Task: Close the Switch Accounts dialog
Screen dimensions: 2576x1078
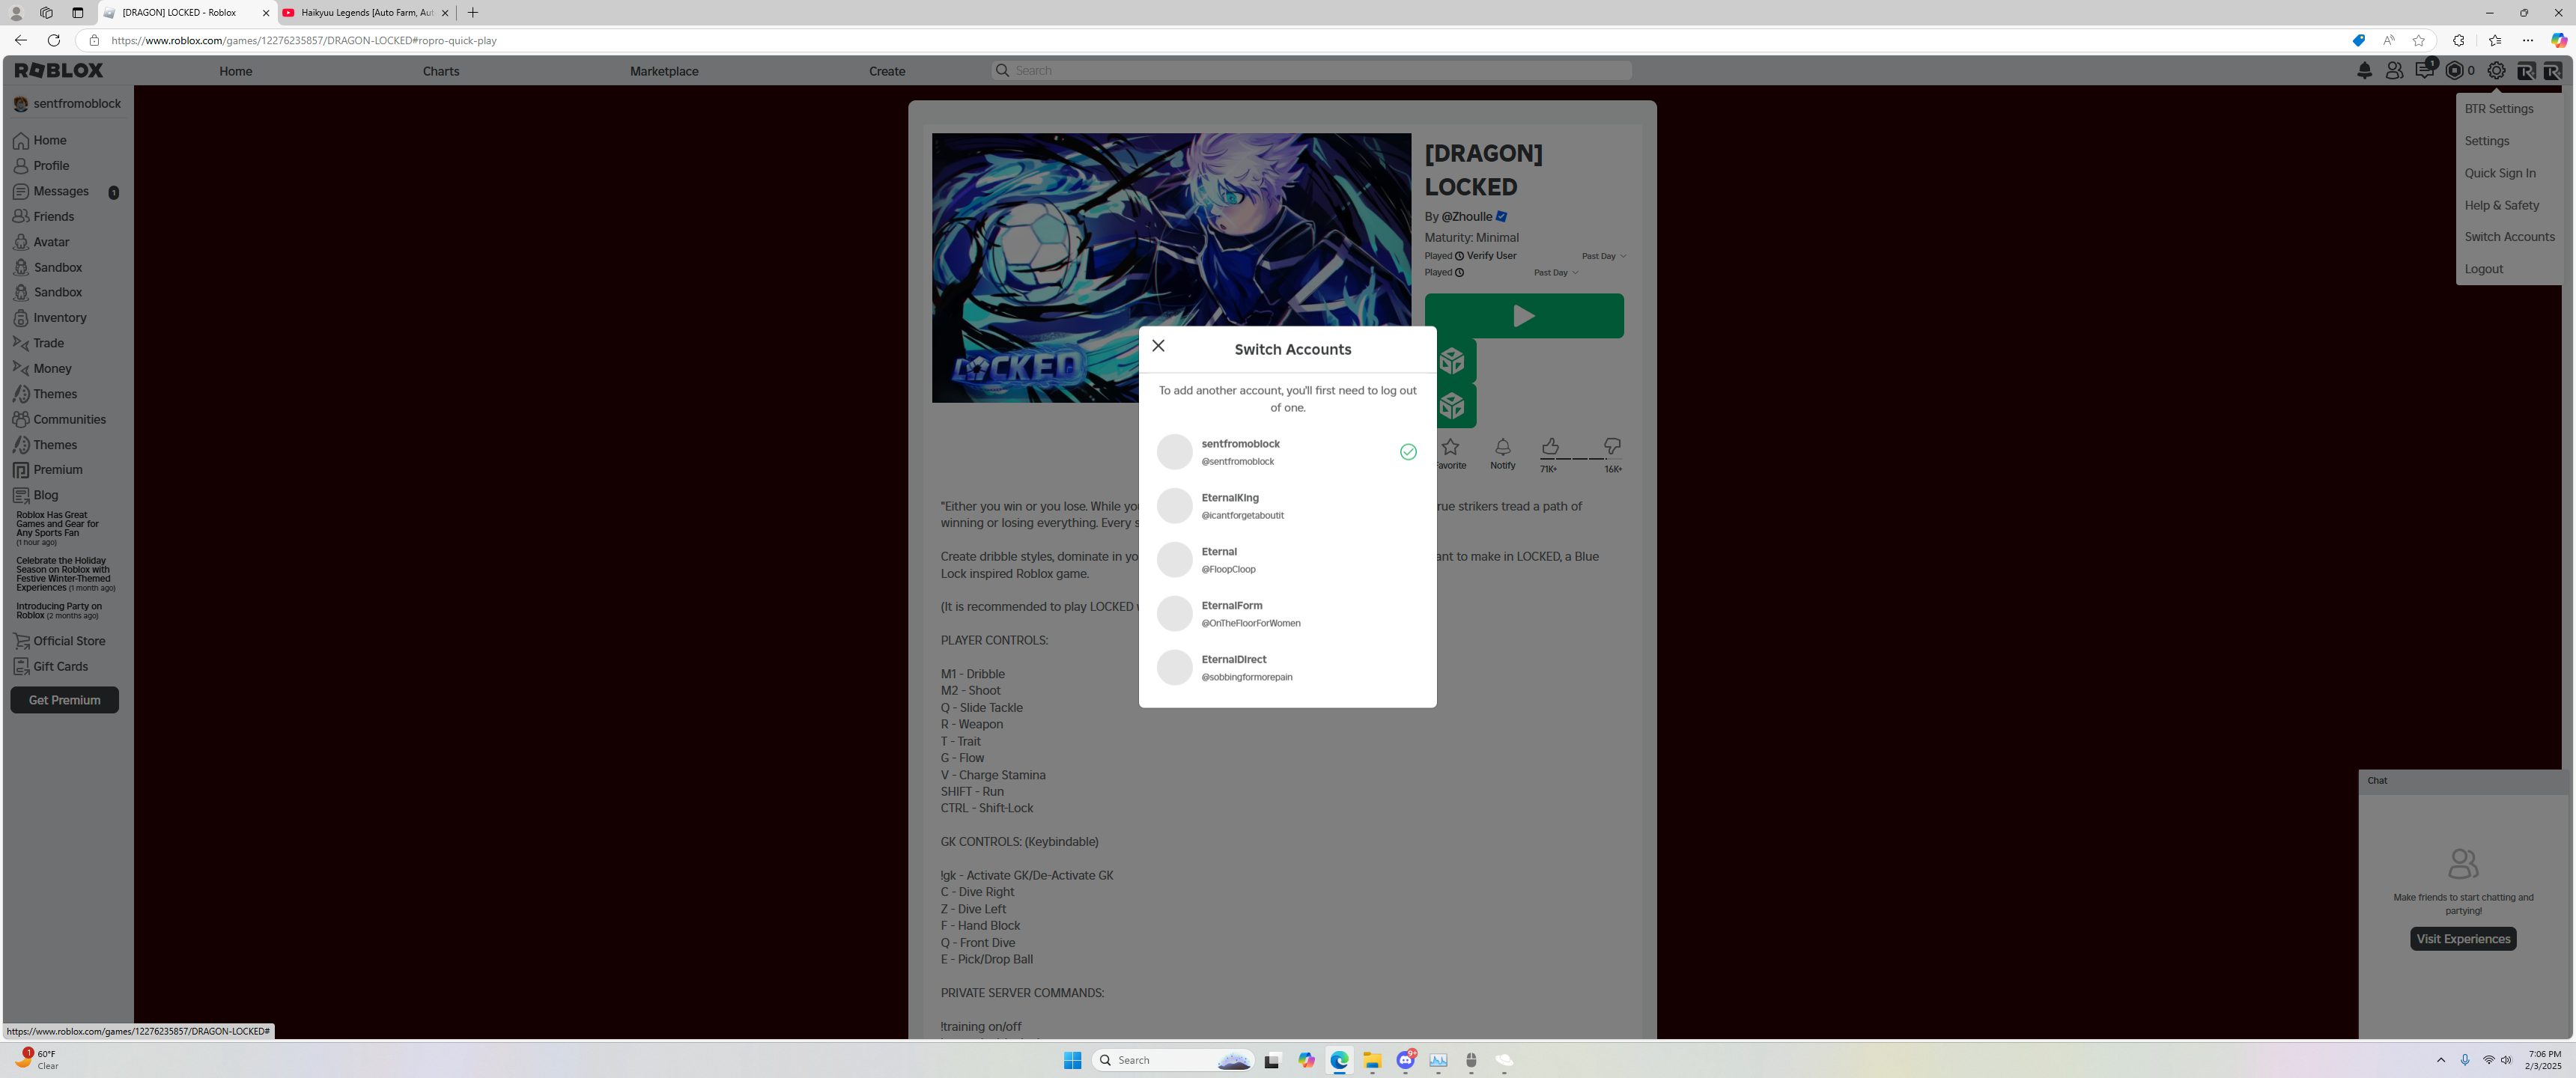Action: [1158, 346]
